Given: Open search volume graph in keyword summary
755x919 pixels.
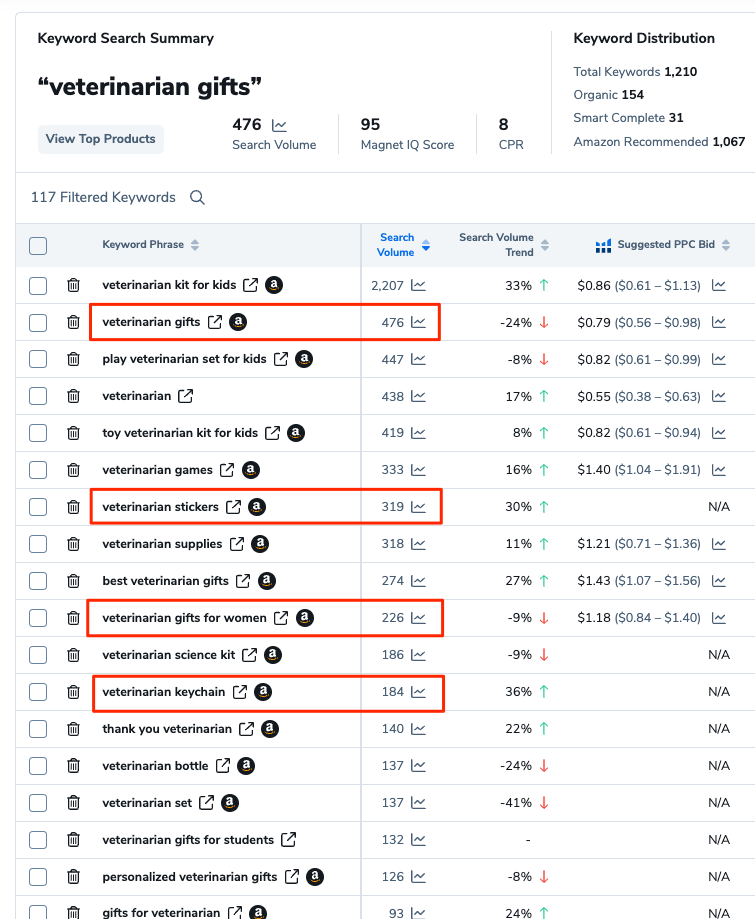Looking at the screenshot, I should pyautogui.click(x=279, y=126).
